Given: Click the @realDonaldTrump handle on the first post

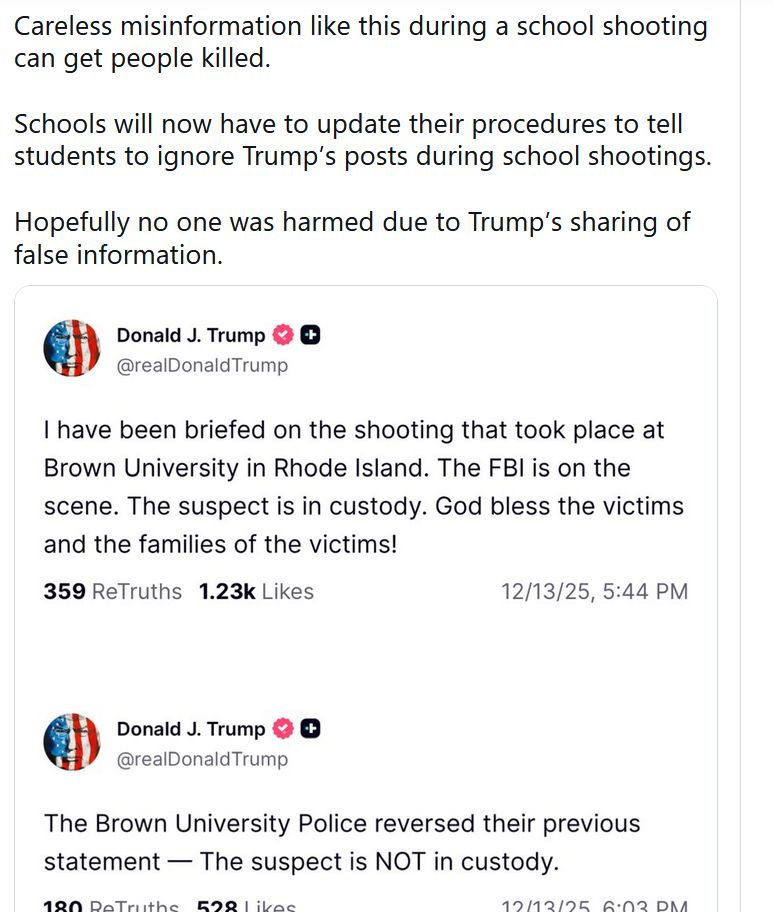Looking at the screenshot, I should [202, 365].
